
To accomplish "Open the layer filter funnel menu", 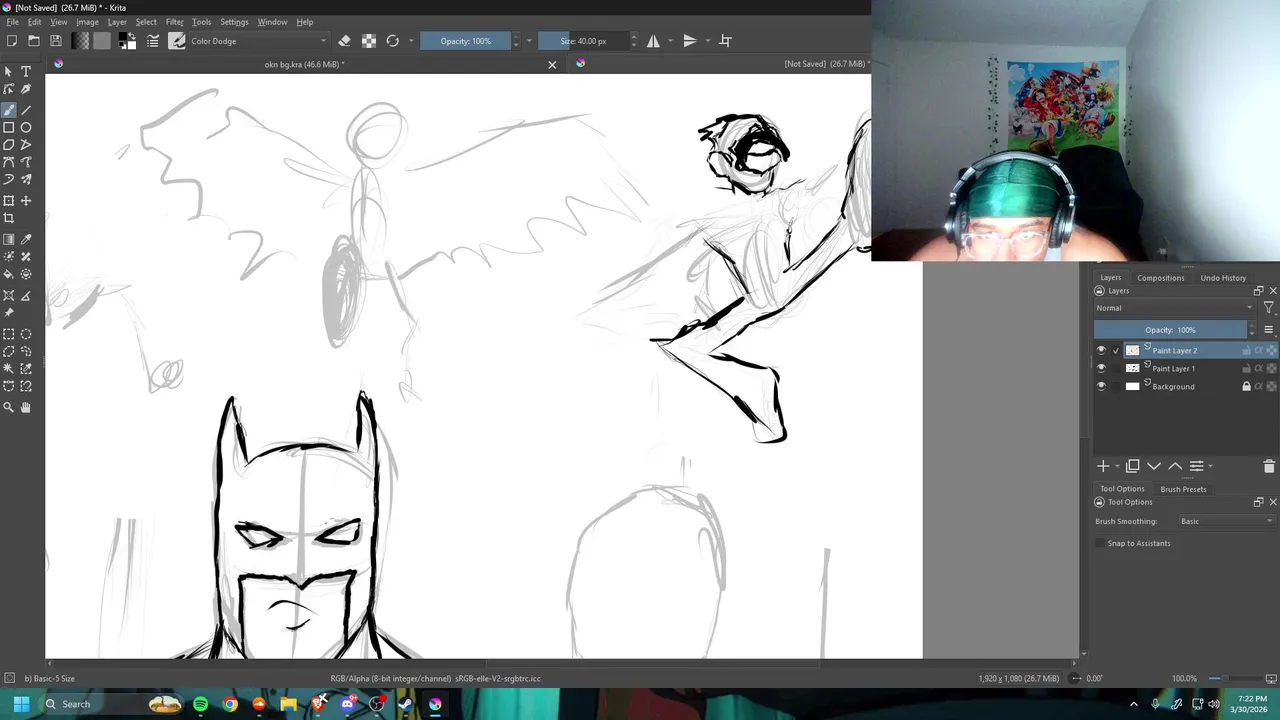I will click(1268, 308).
